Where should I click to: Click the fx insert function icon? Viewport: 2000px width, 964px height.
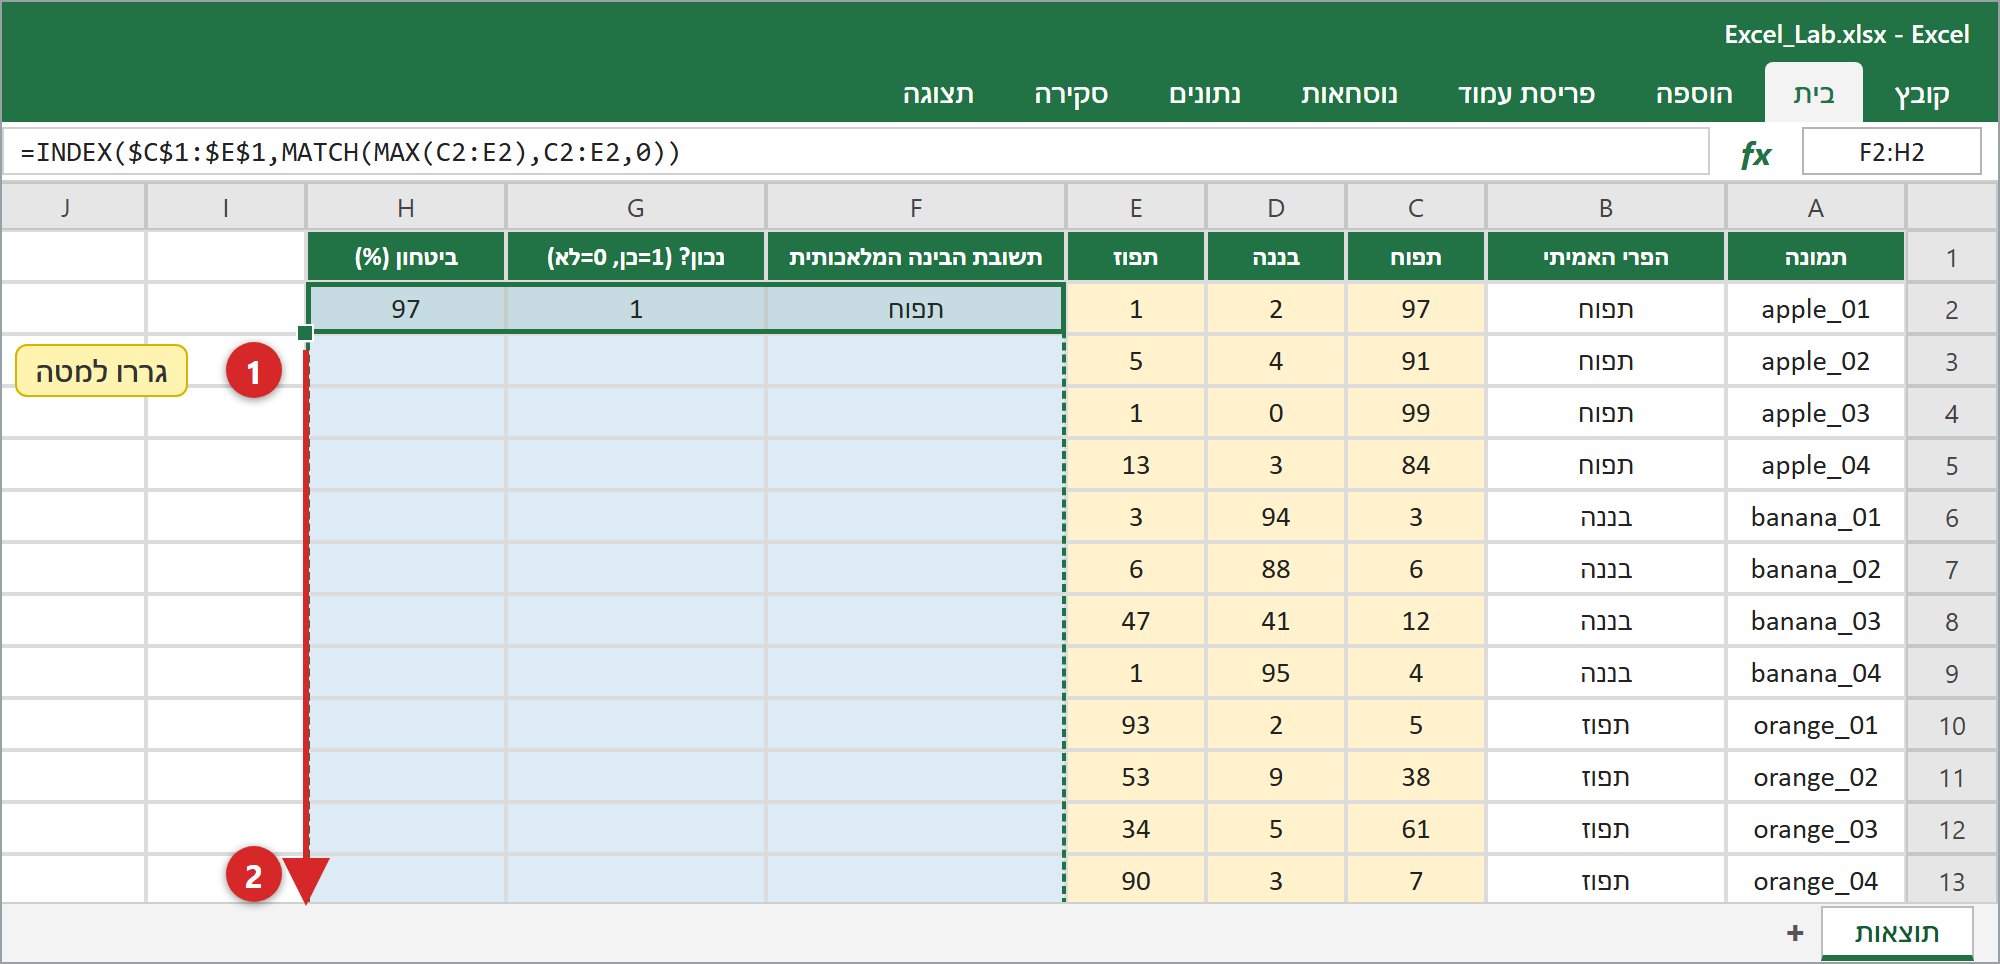[x=1755, y=153]
